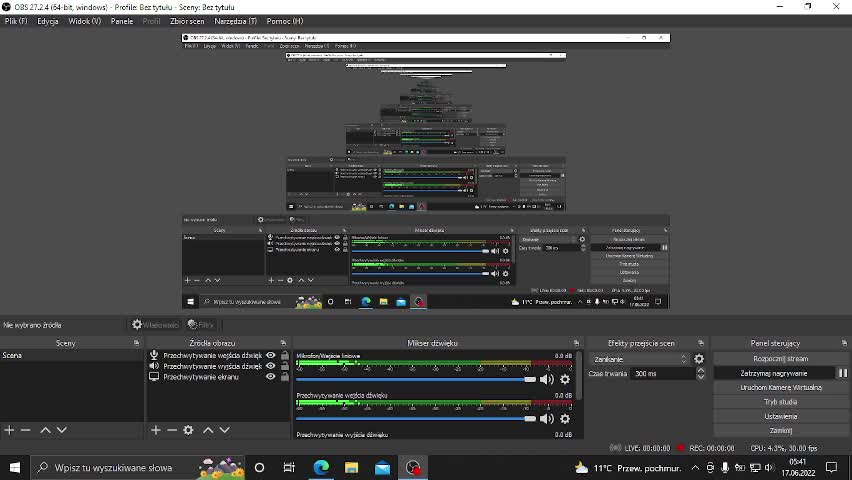852x480 pixels.
Task: Hide the Przechwytywanie ekranu source
Action: tap(270, 377)
